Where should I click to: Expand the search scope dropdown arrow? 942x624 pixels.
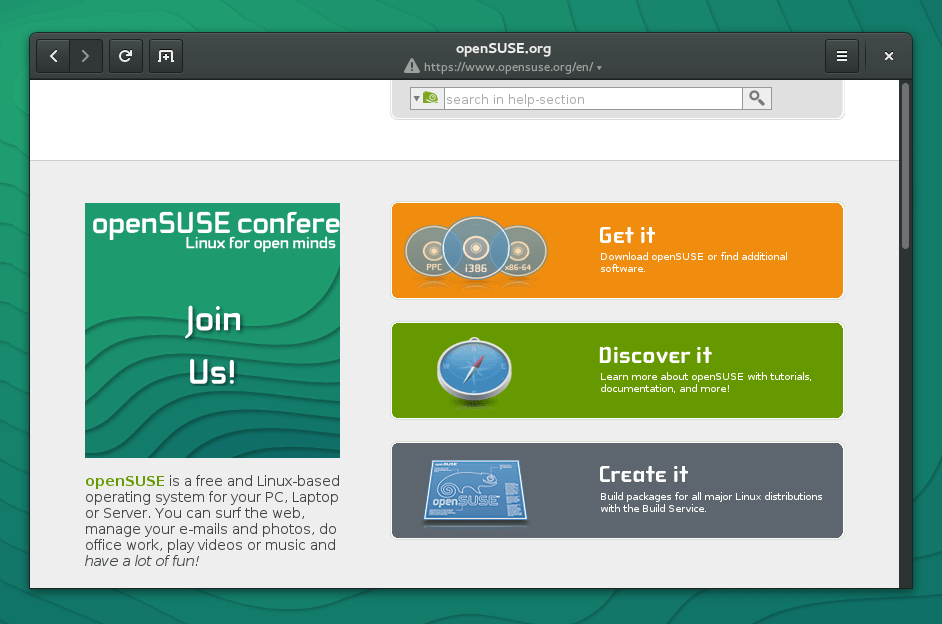point(415,98)
